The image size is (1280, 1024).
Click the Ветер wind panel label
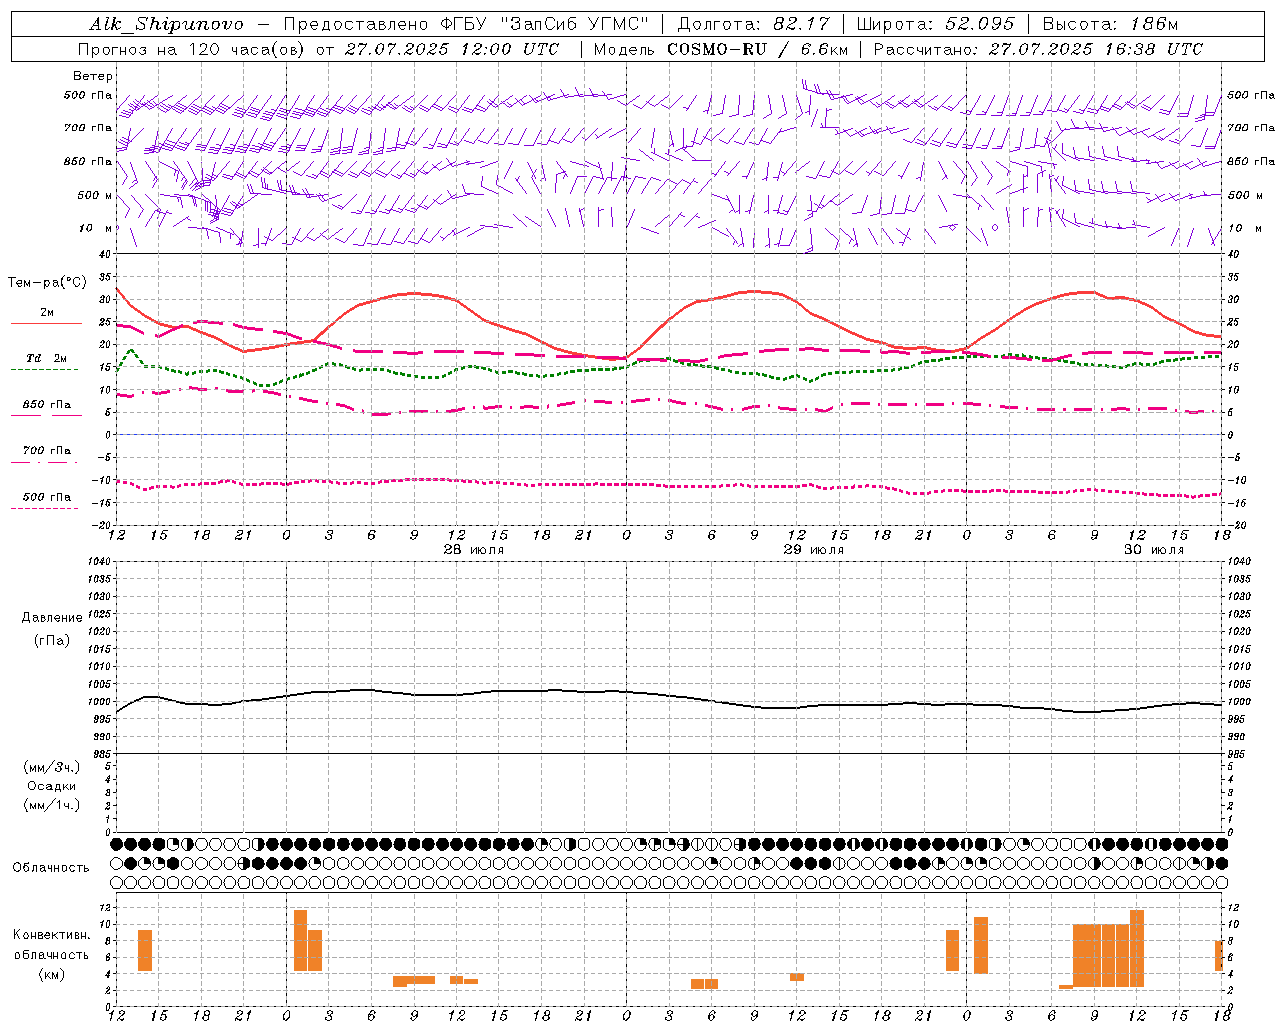pyautogui.click(x=93, y=76)
